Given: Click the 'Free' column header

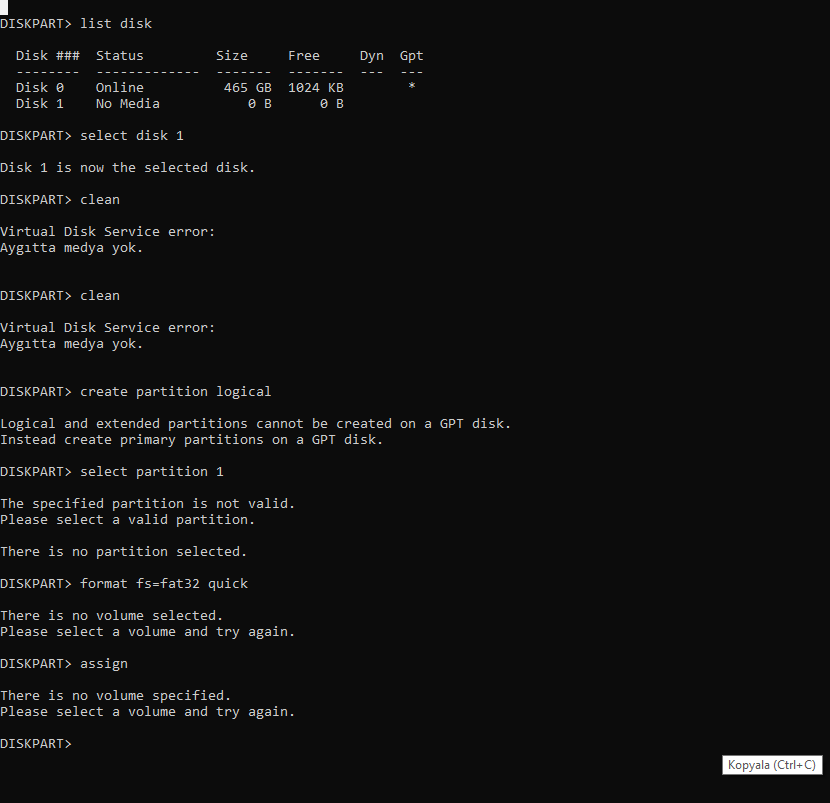Looking at the screenshot, I should pos(304,56).
